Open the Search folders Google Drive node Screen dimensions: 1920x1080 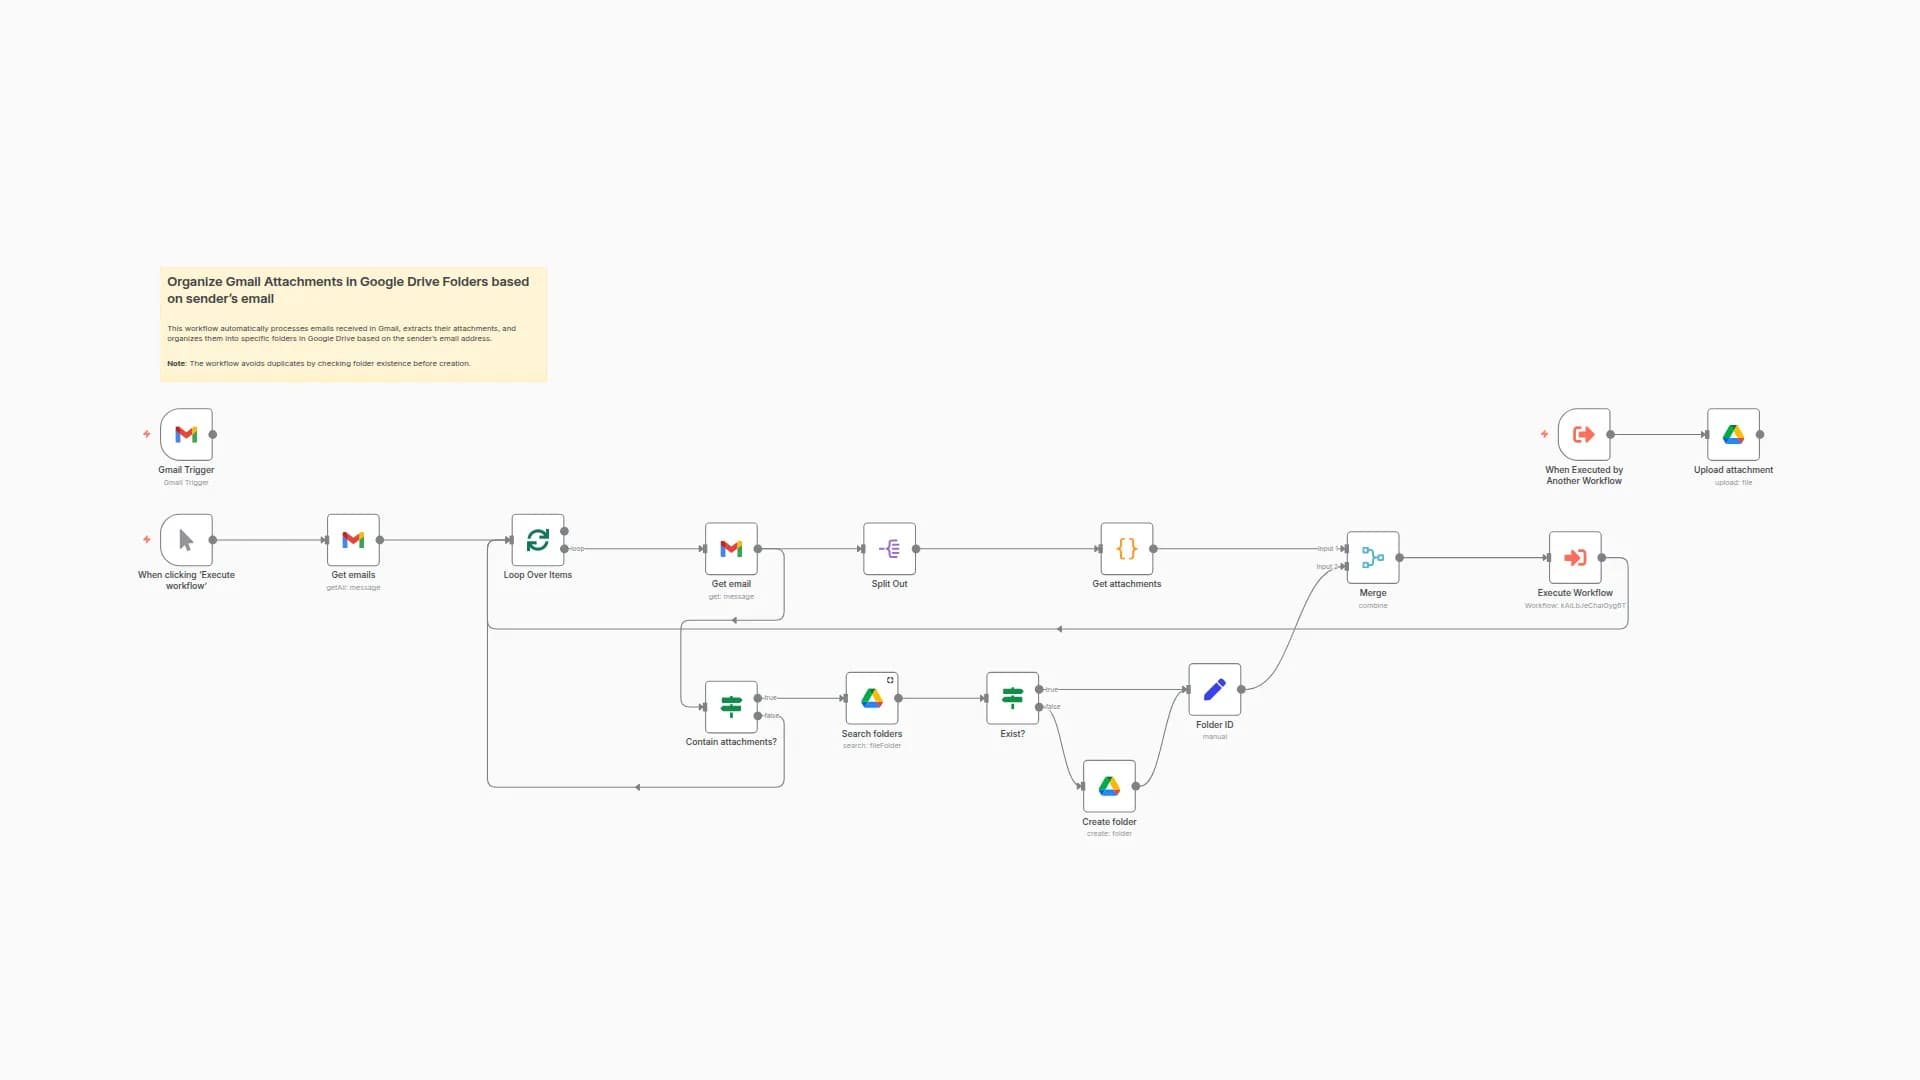point(871,698)
